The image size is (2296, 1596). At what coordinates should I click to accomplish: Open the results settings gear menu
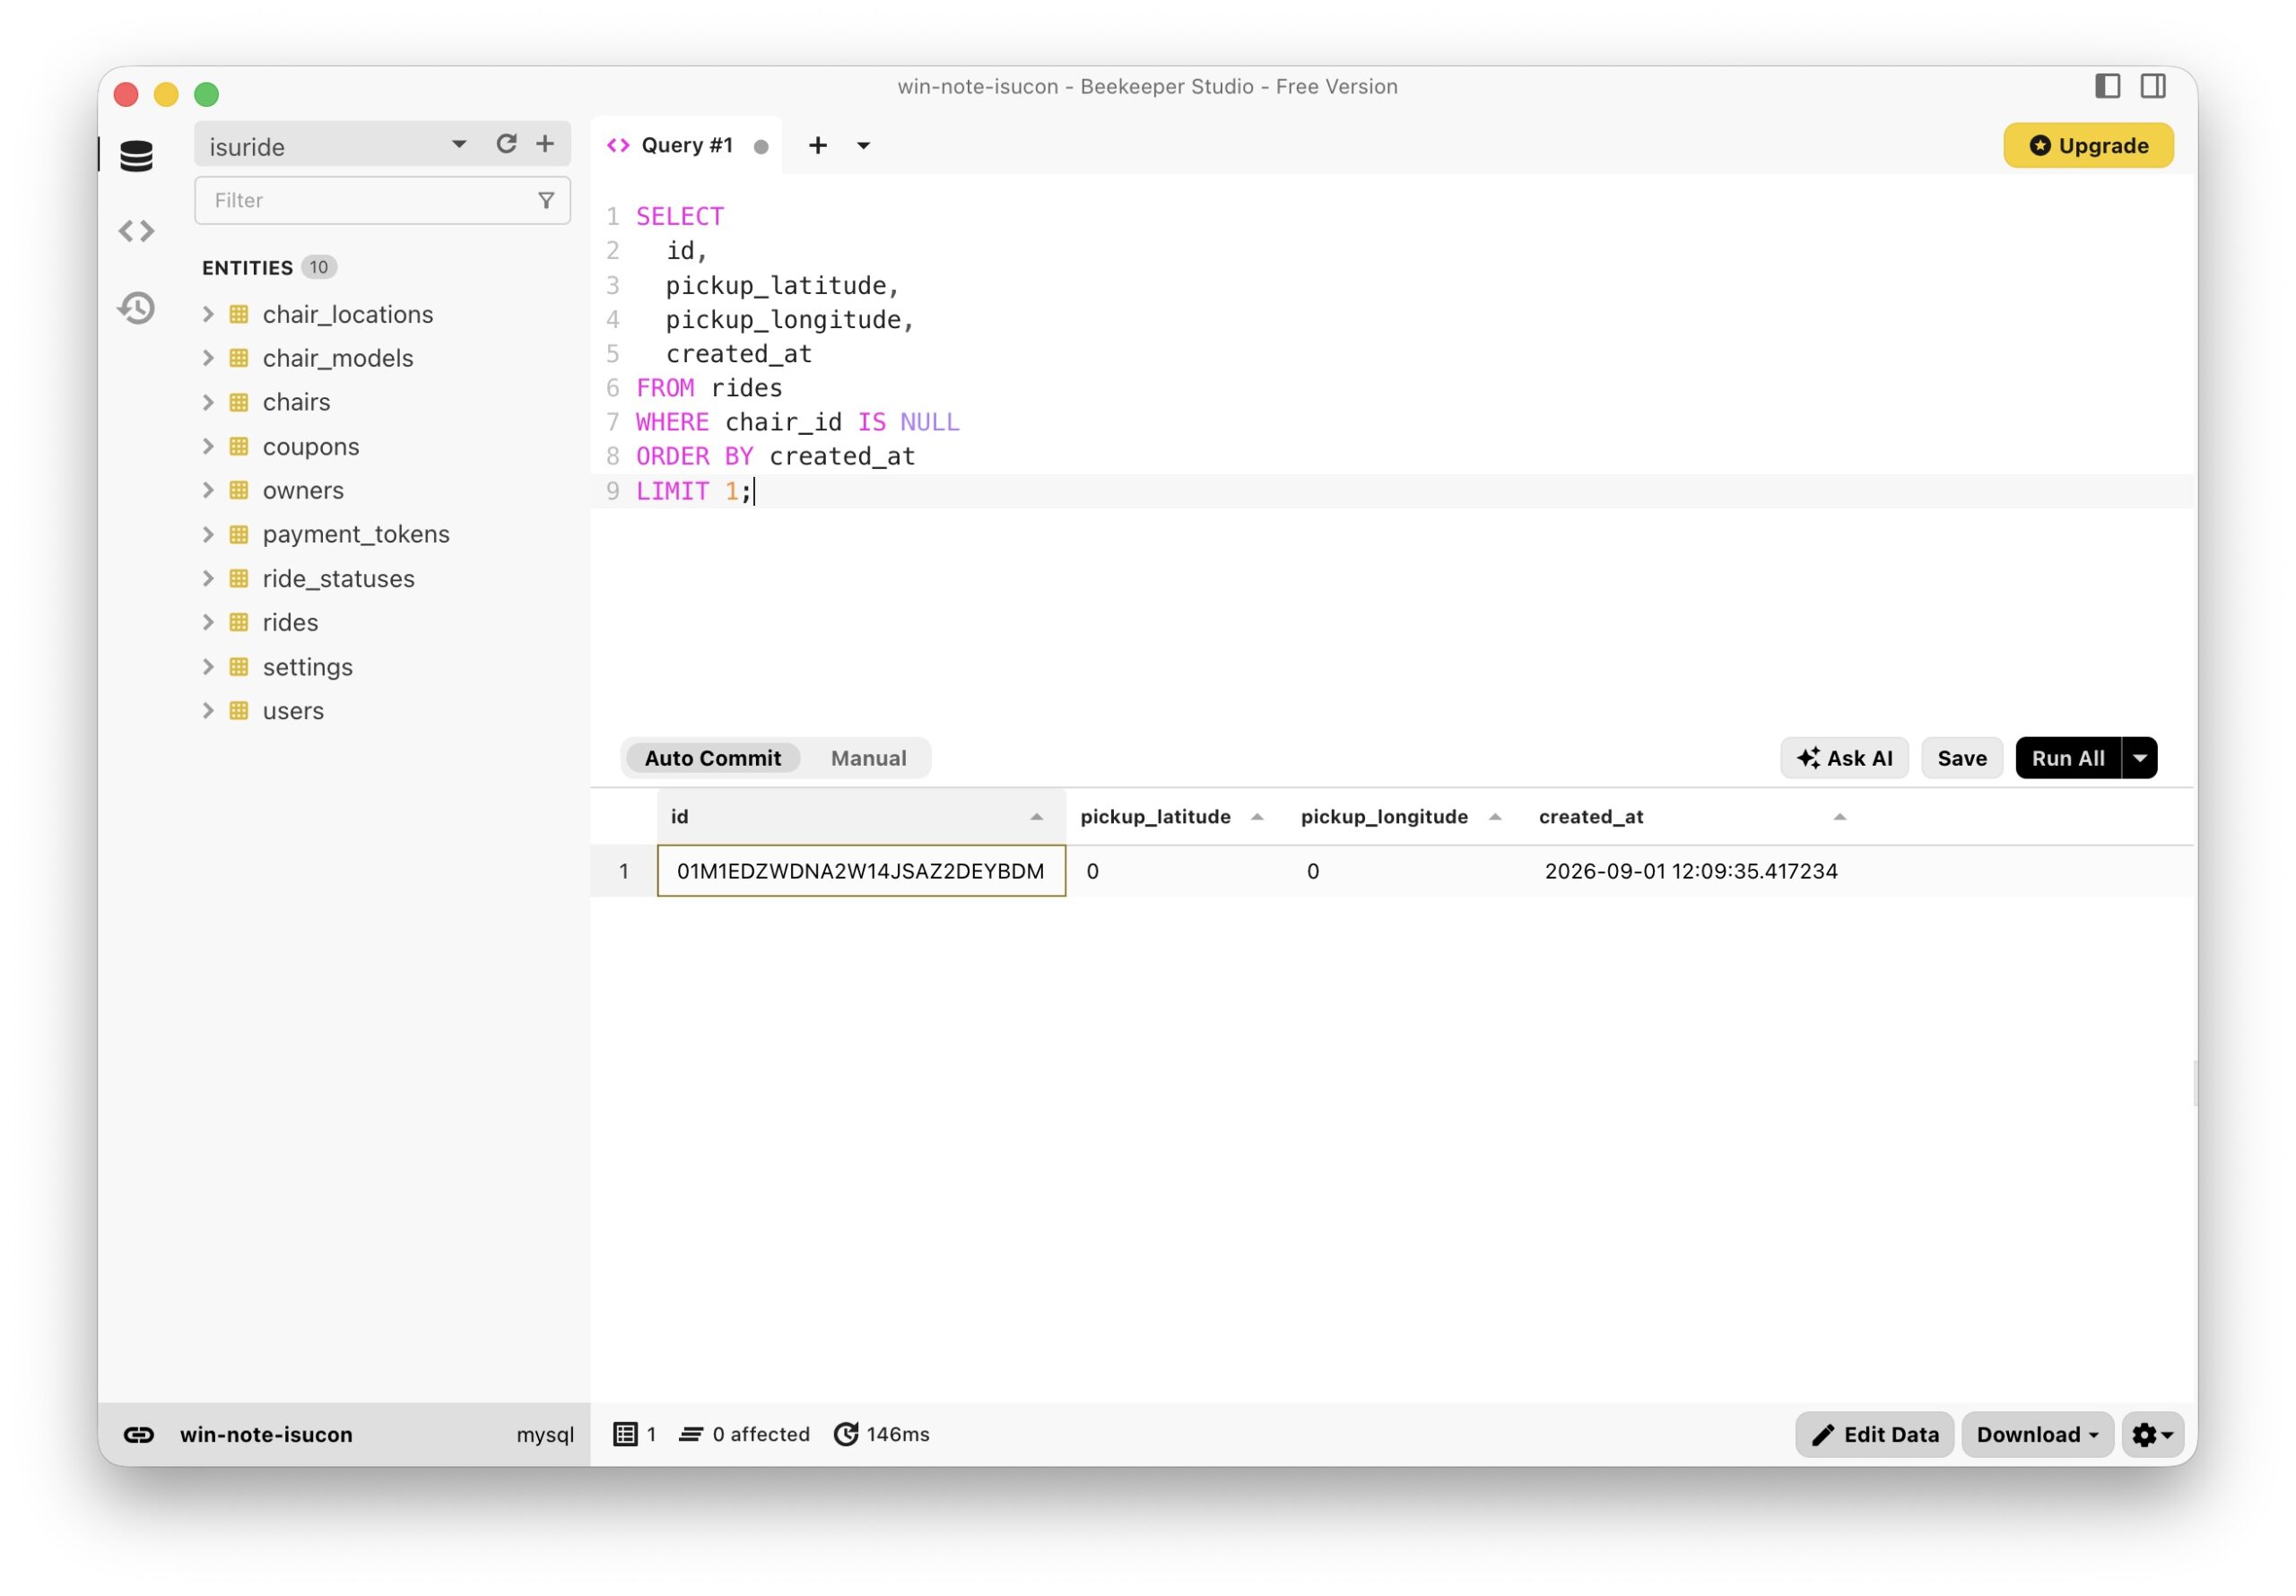2153,1435
